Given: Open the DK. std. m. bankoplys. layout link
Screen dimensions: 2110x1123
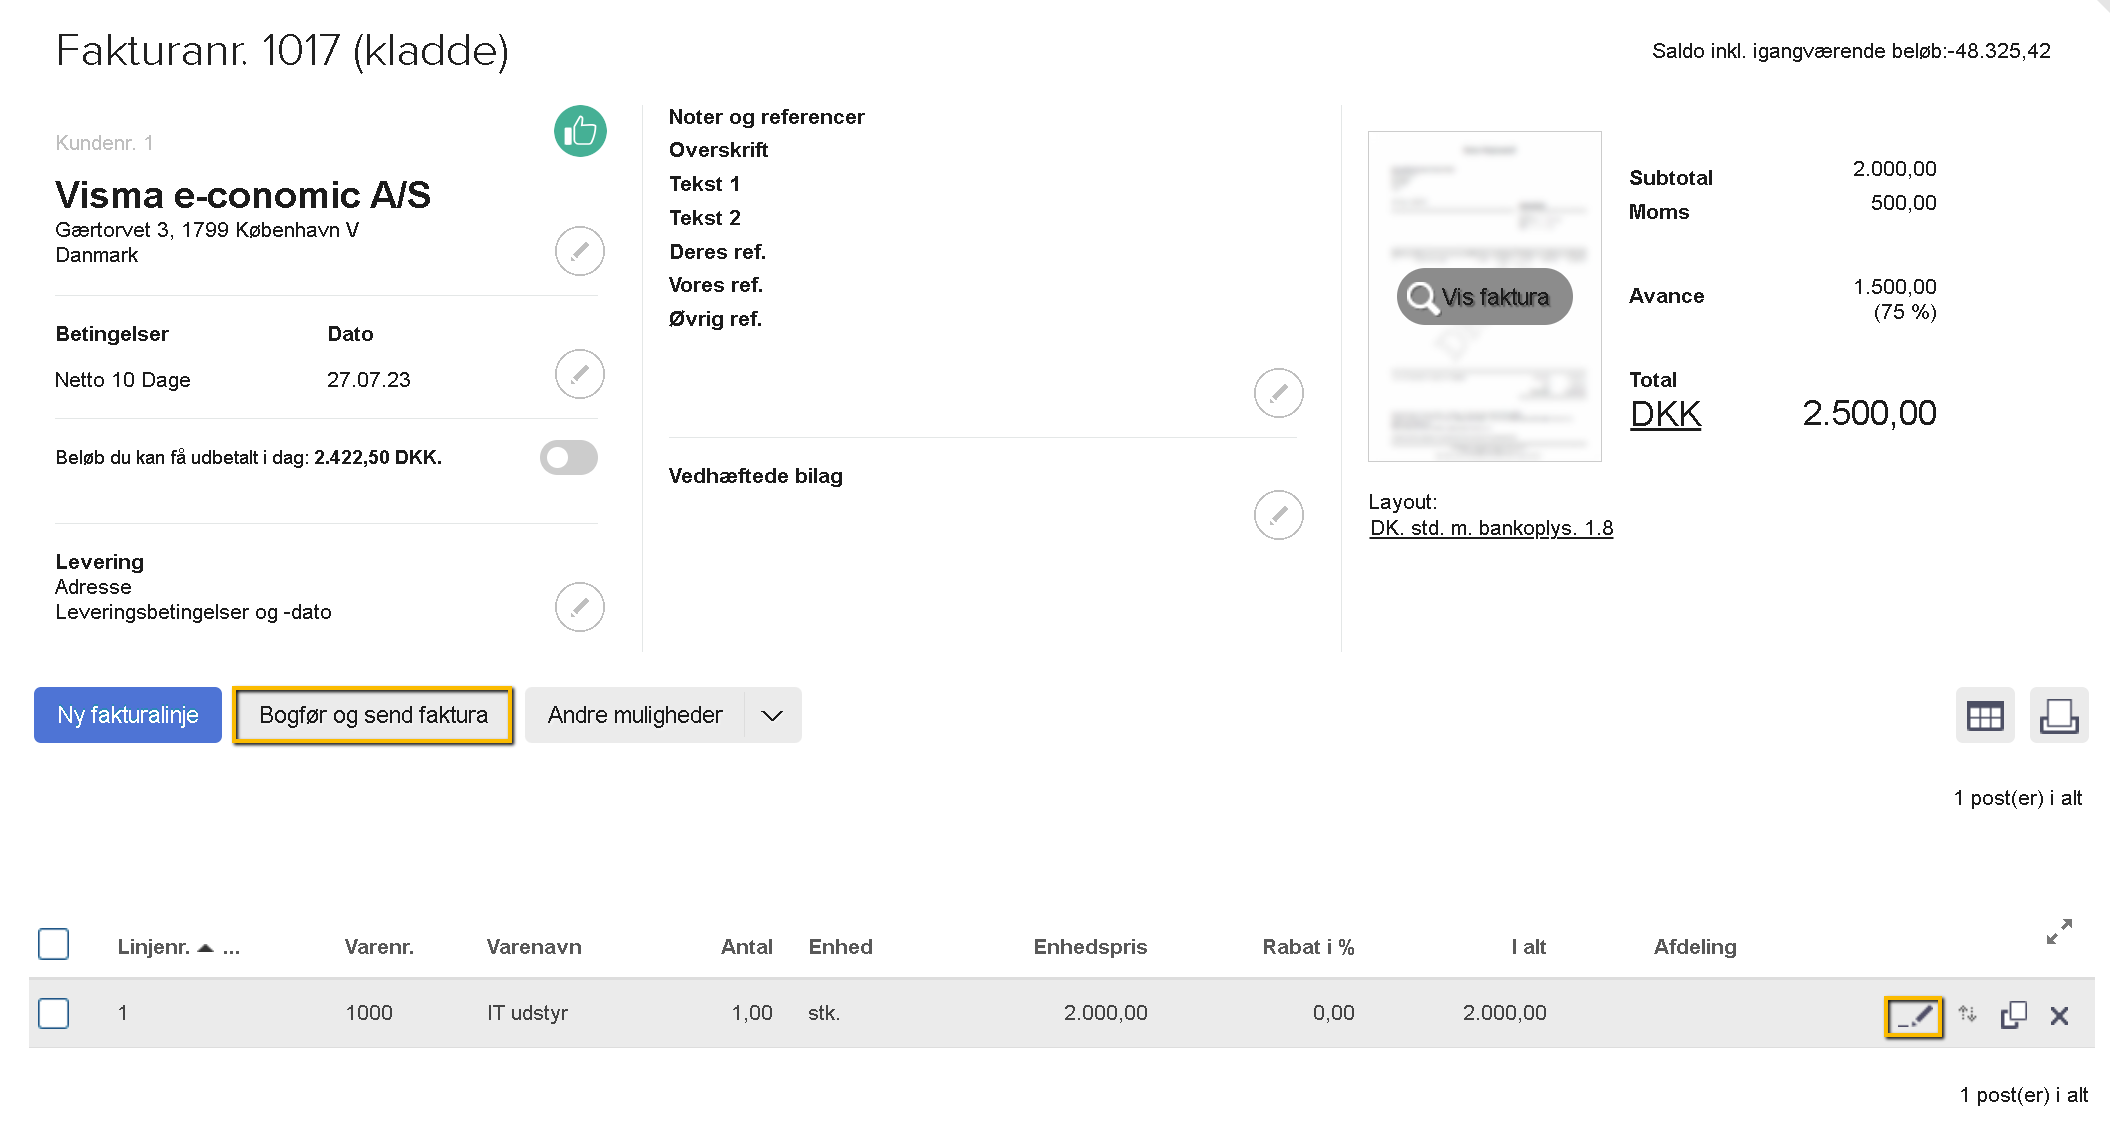Looking at the screenshot, I should point(1491,528).
